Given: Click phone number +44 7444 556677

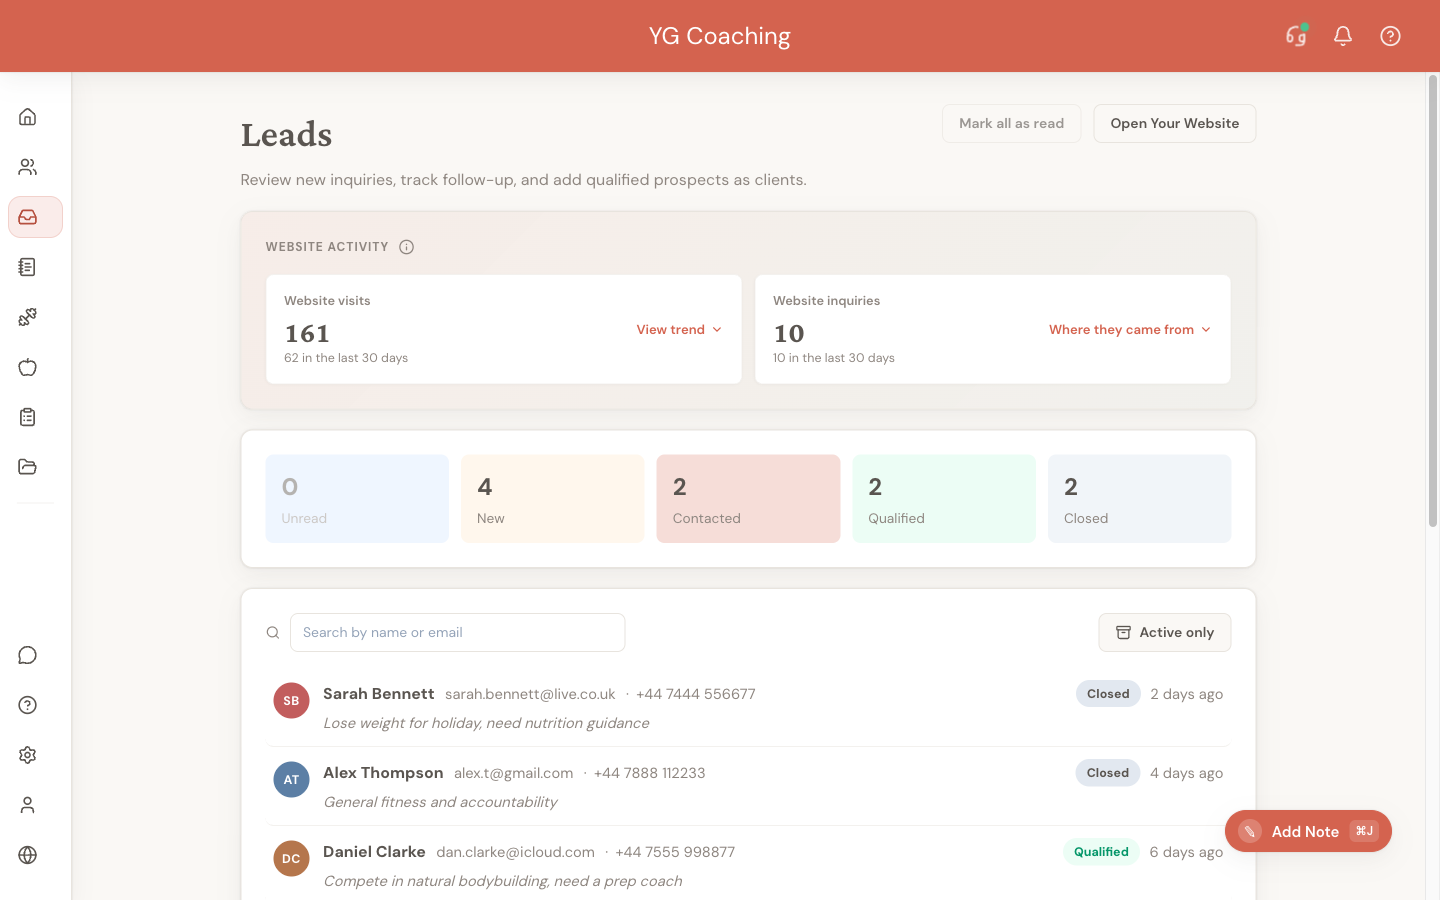Looking at the screenshot, I should [x=695, y=694].
